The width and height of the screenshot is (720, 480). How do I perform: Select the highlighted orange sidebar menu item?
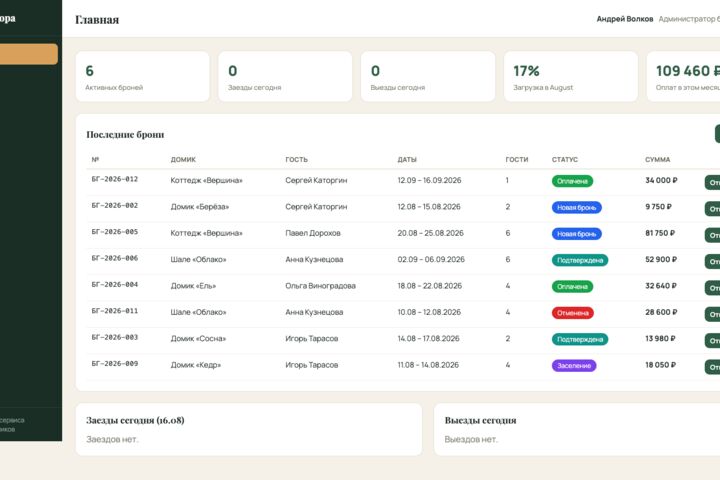pos(28,54)
